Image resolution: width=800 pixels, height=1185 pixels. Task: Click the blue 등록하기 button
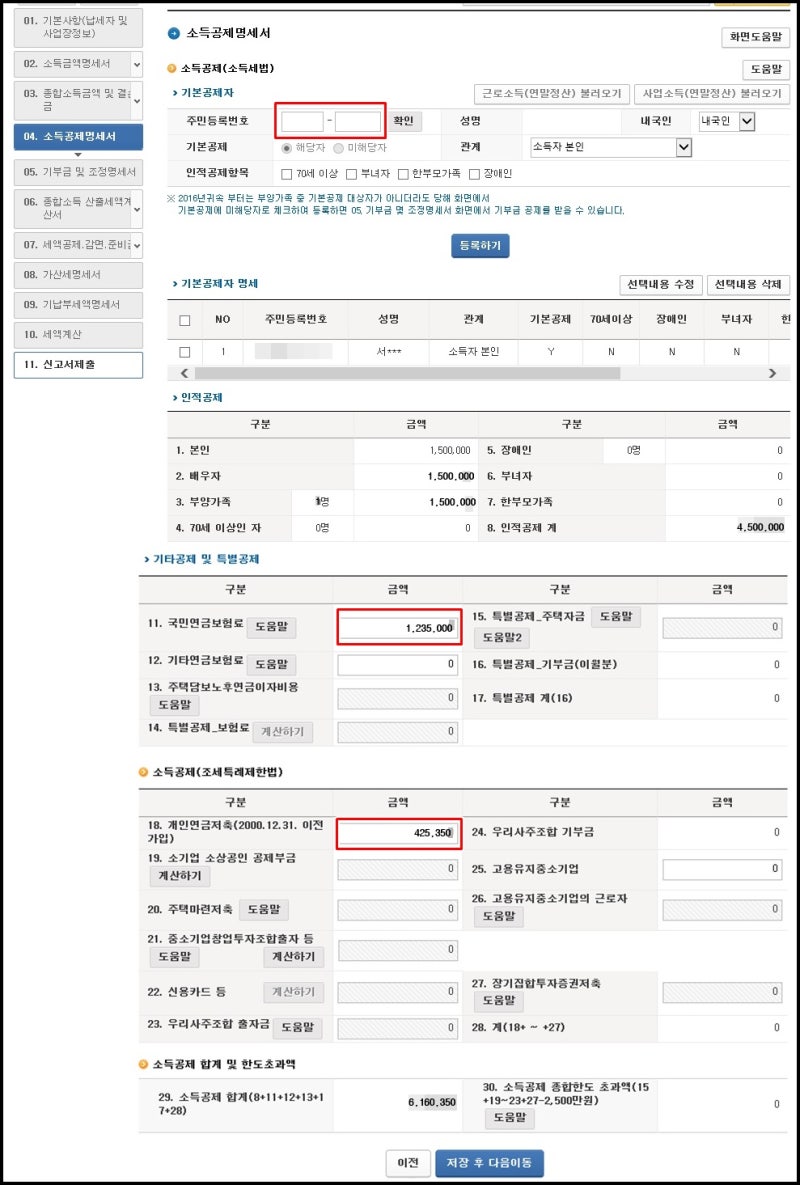pos(480,245)
